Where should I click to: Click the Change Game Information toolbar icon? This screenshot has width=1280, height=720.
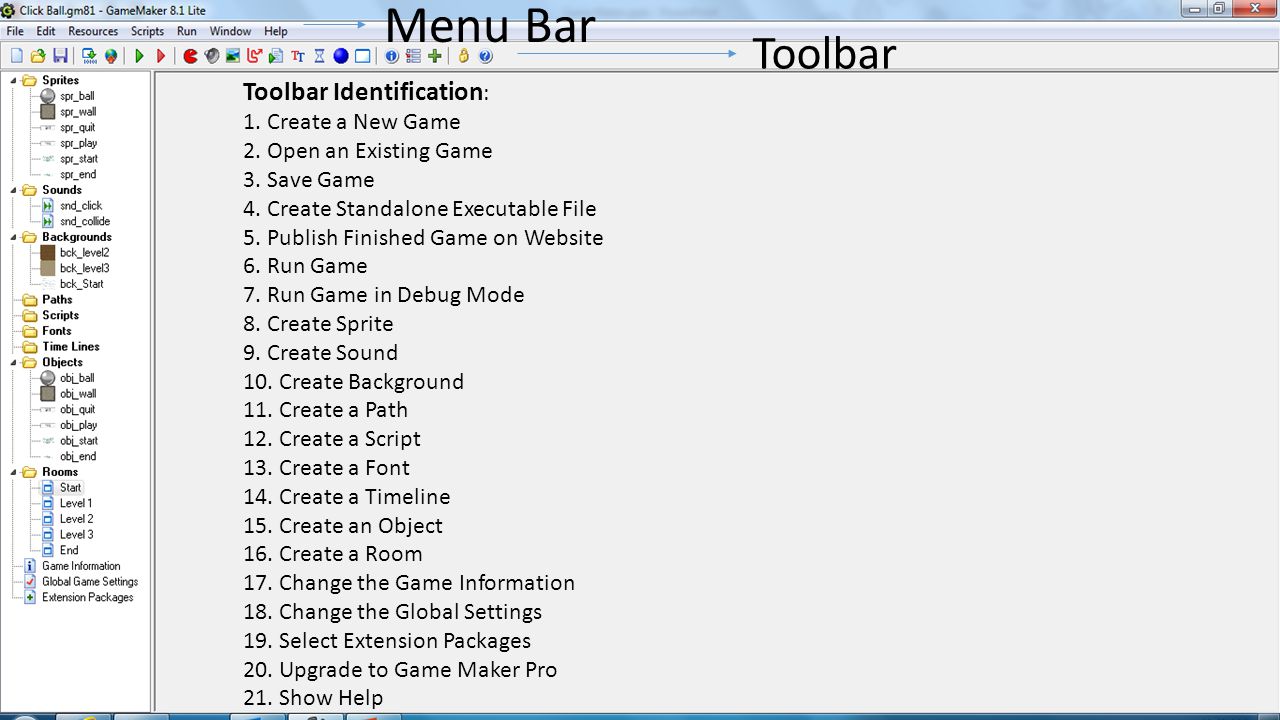tap(392, 56)
